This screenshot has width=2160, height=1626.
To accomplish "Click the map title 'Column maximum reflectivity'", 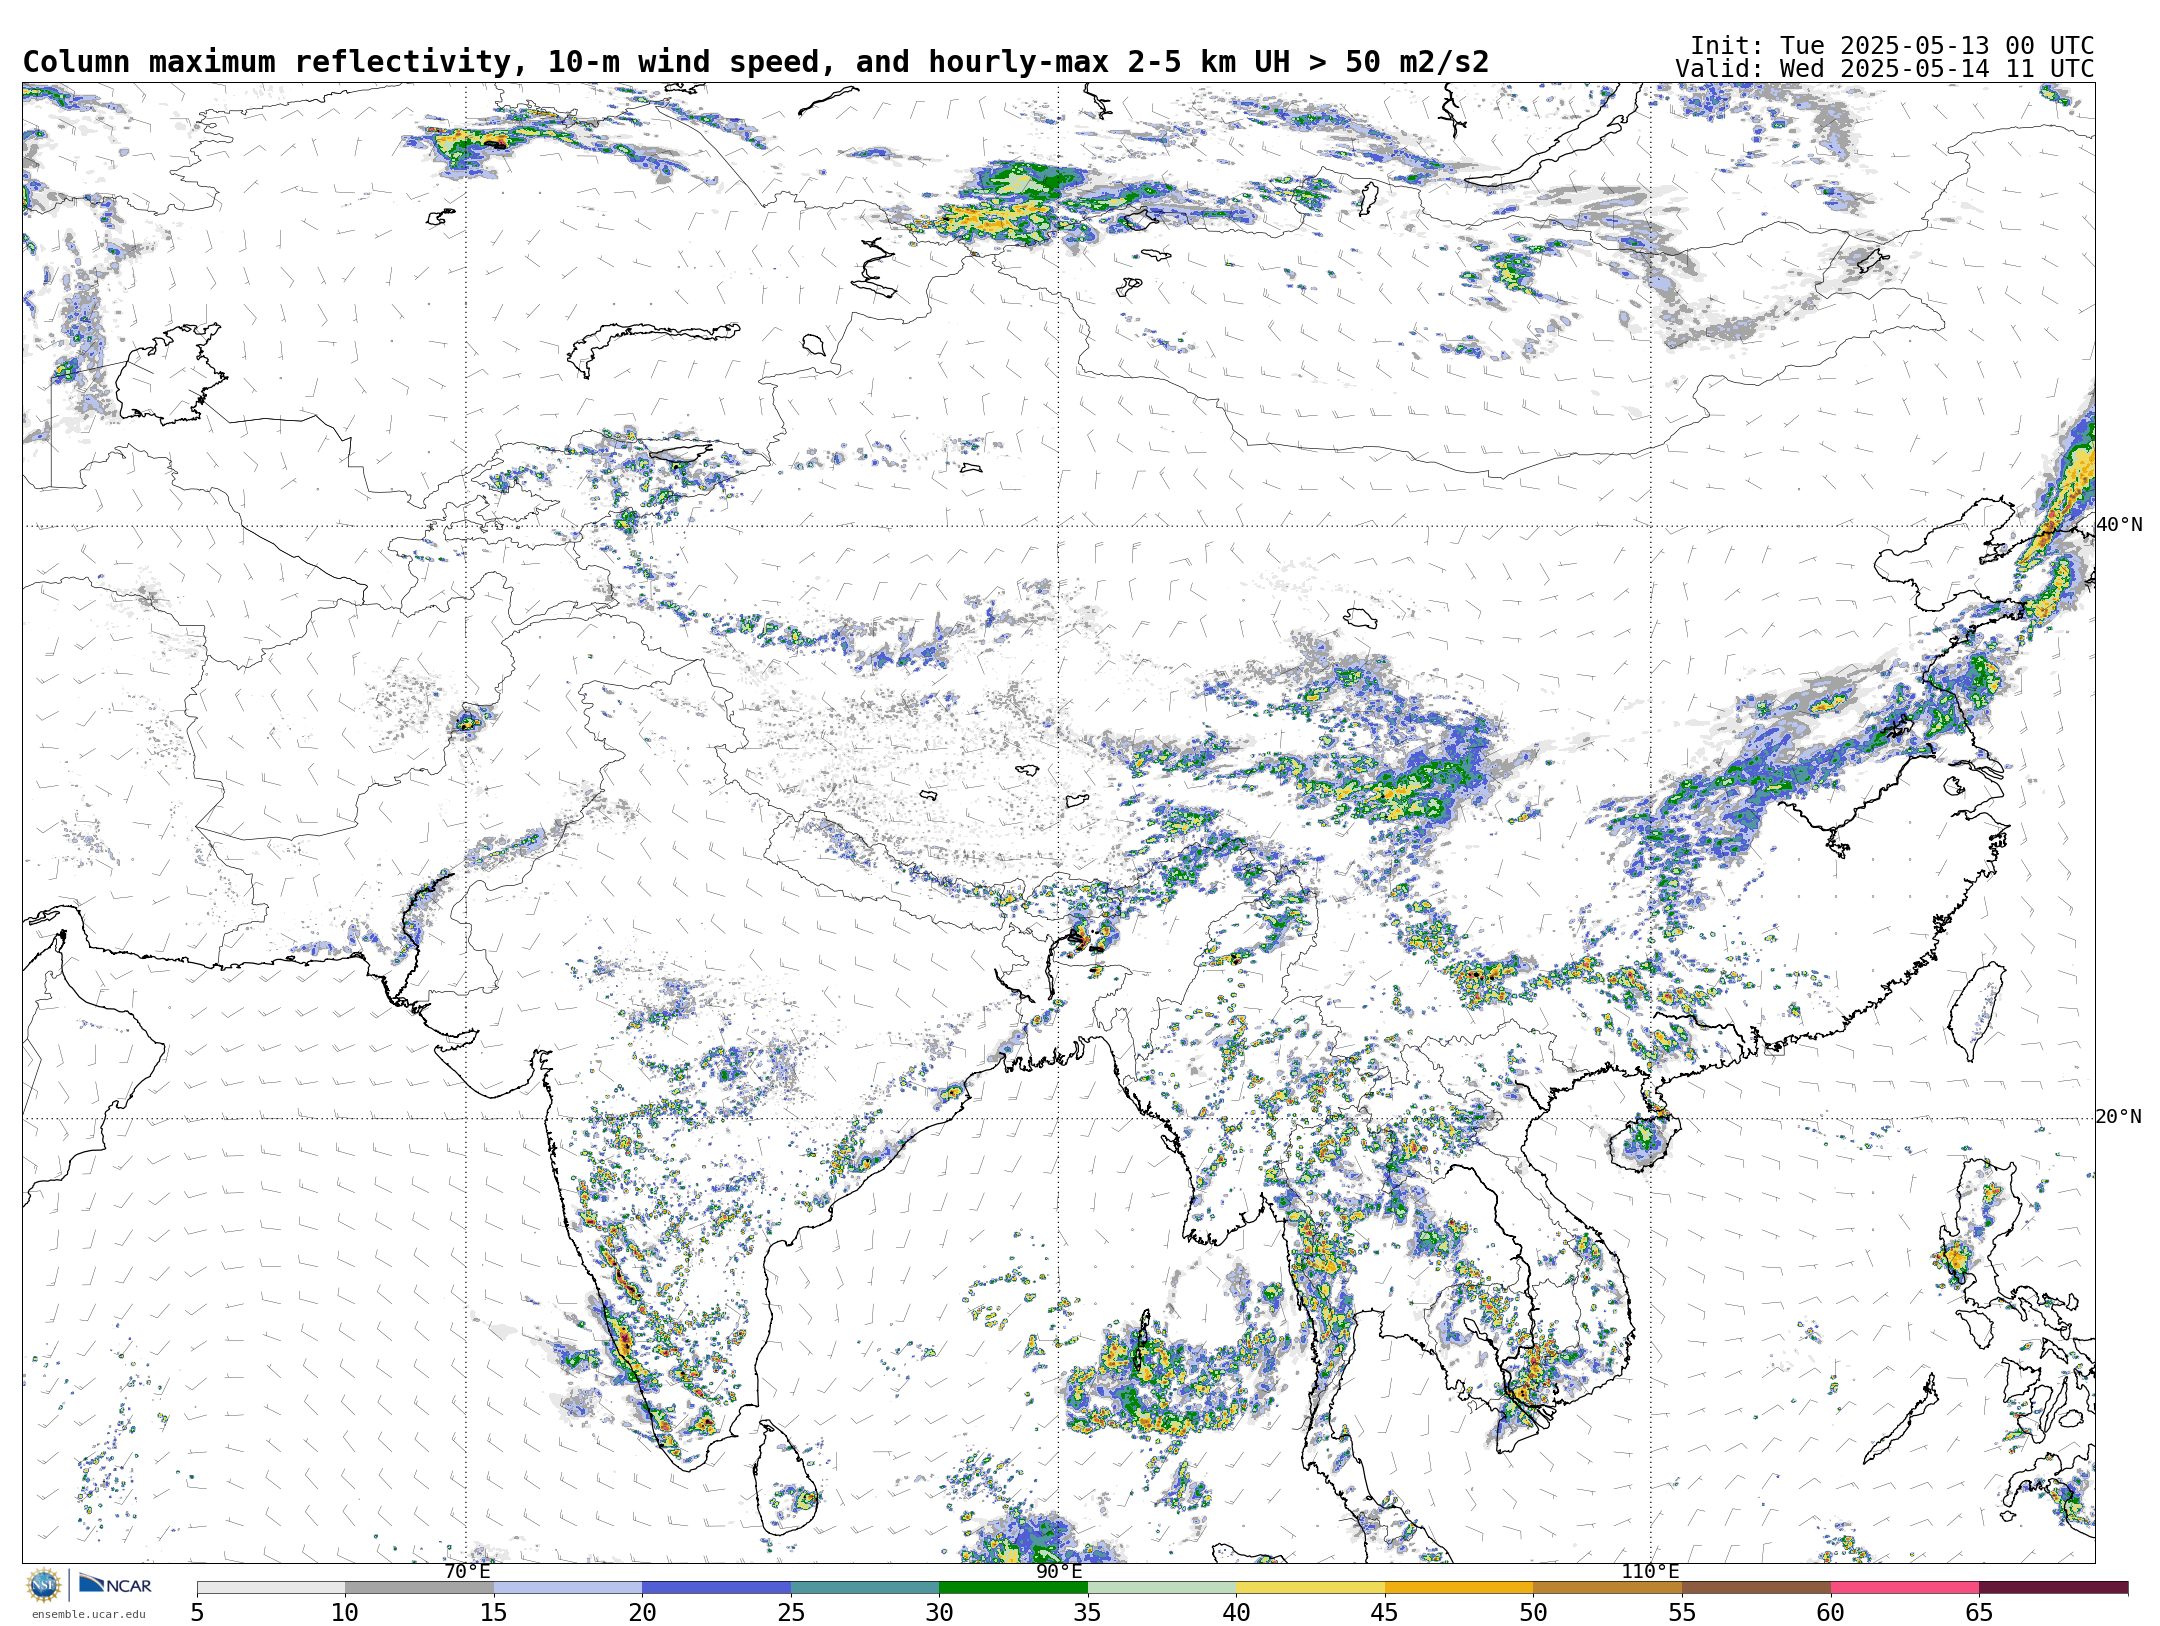I will [275, 62].
